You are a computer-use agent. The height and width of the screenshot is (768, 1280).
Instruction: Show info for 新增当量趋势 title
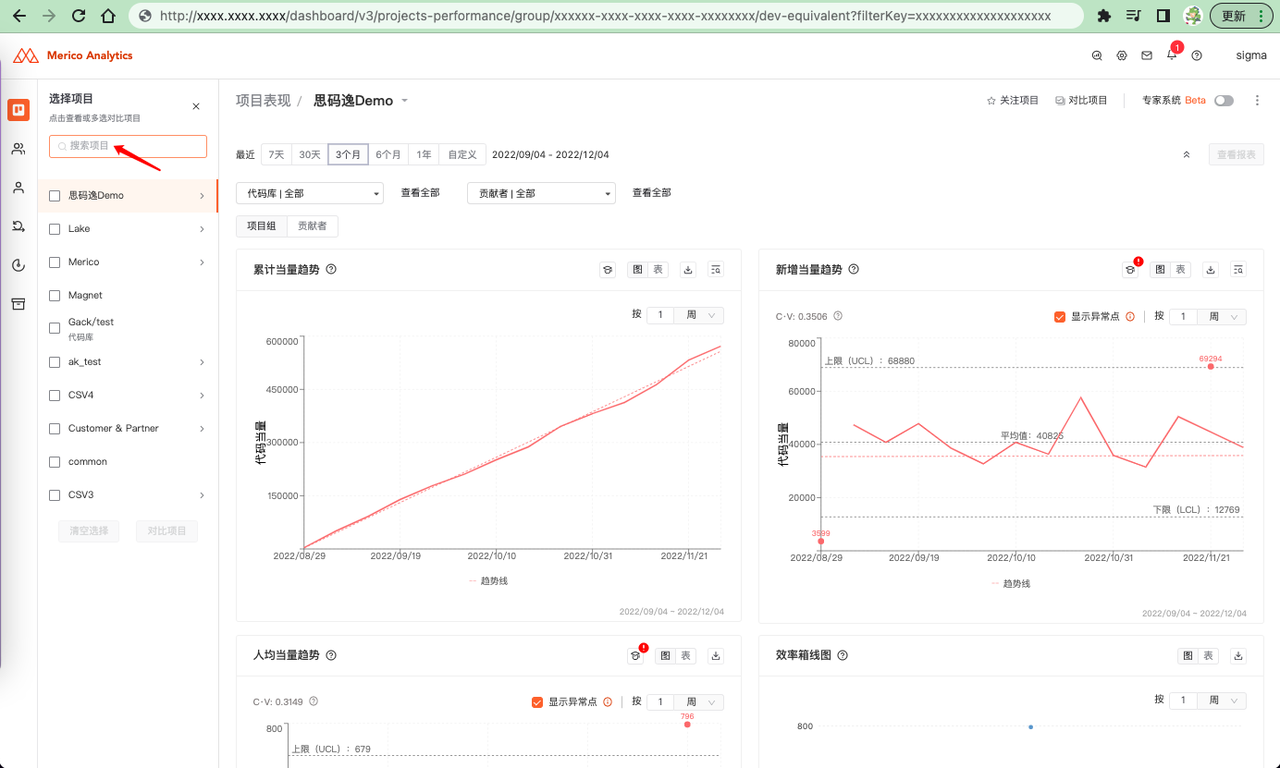point(854,269)
